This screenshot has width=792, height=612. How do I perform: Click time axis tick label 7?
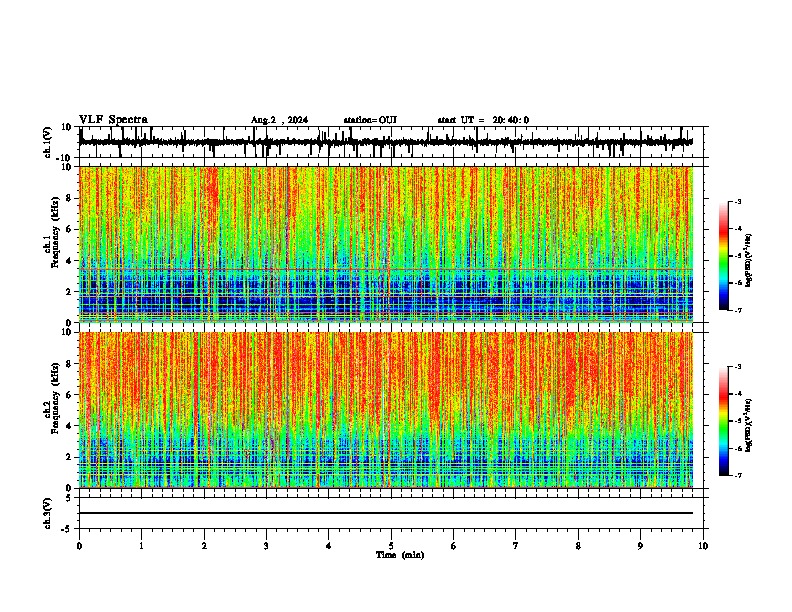coord(516,546)
